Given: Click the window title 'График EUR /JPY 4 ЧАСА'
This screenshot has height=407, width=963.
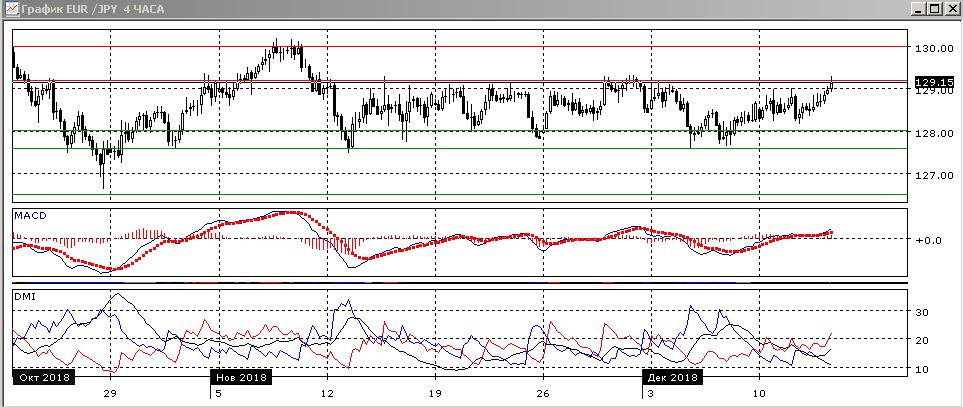Looking at the screenshot, I should click(93, 9).
